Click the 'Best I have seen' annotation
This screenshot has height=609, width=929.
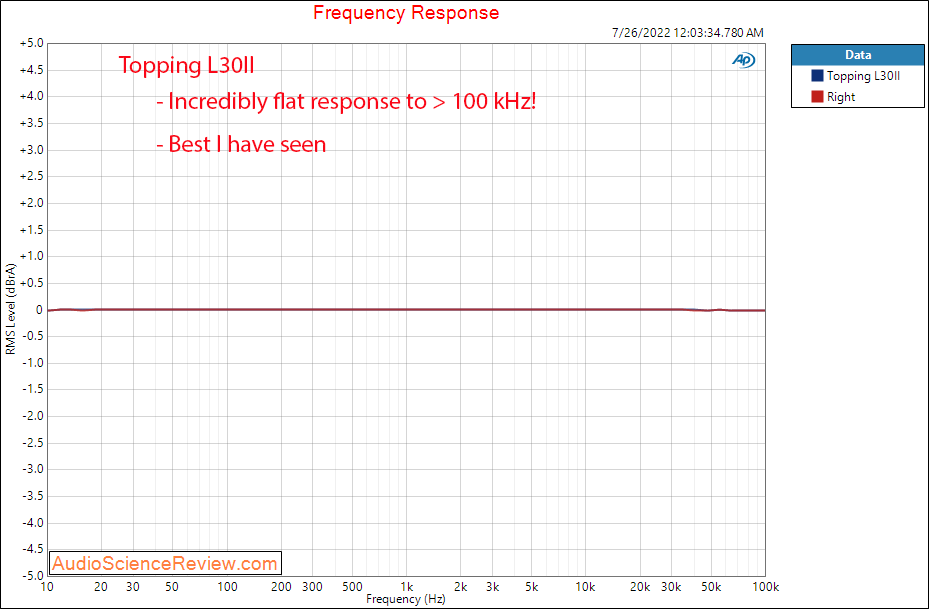point(242,144)
